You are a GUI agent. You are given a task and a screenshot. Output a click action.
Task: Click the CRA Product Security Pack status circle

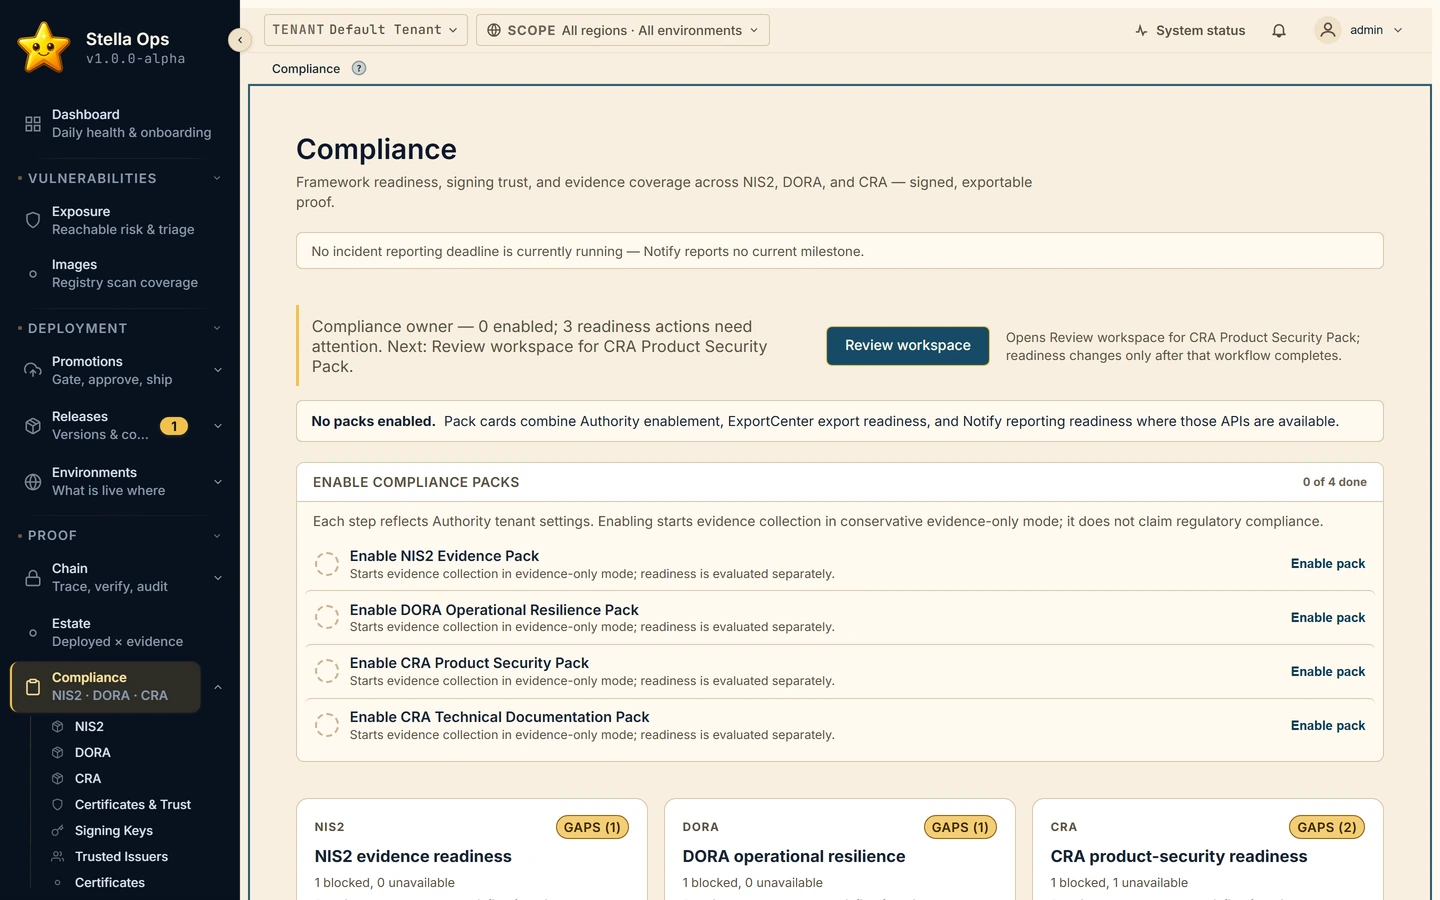coord(327,671)
